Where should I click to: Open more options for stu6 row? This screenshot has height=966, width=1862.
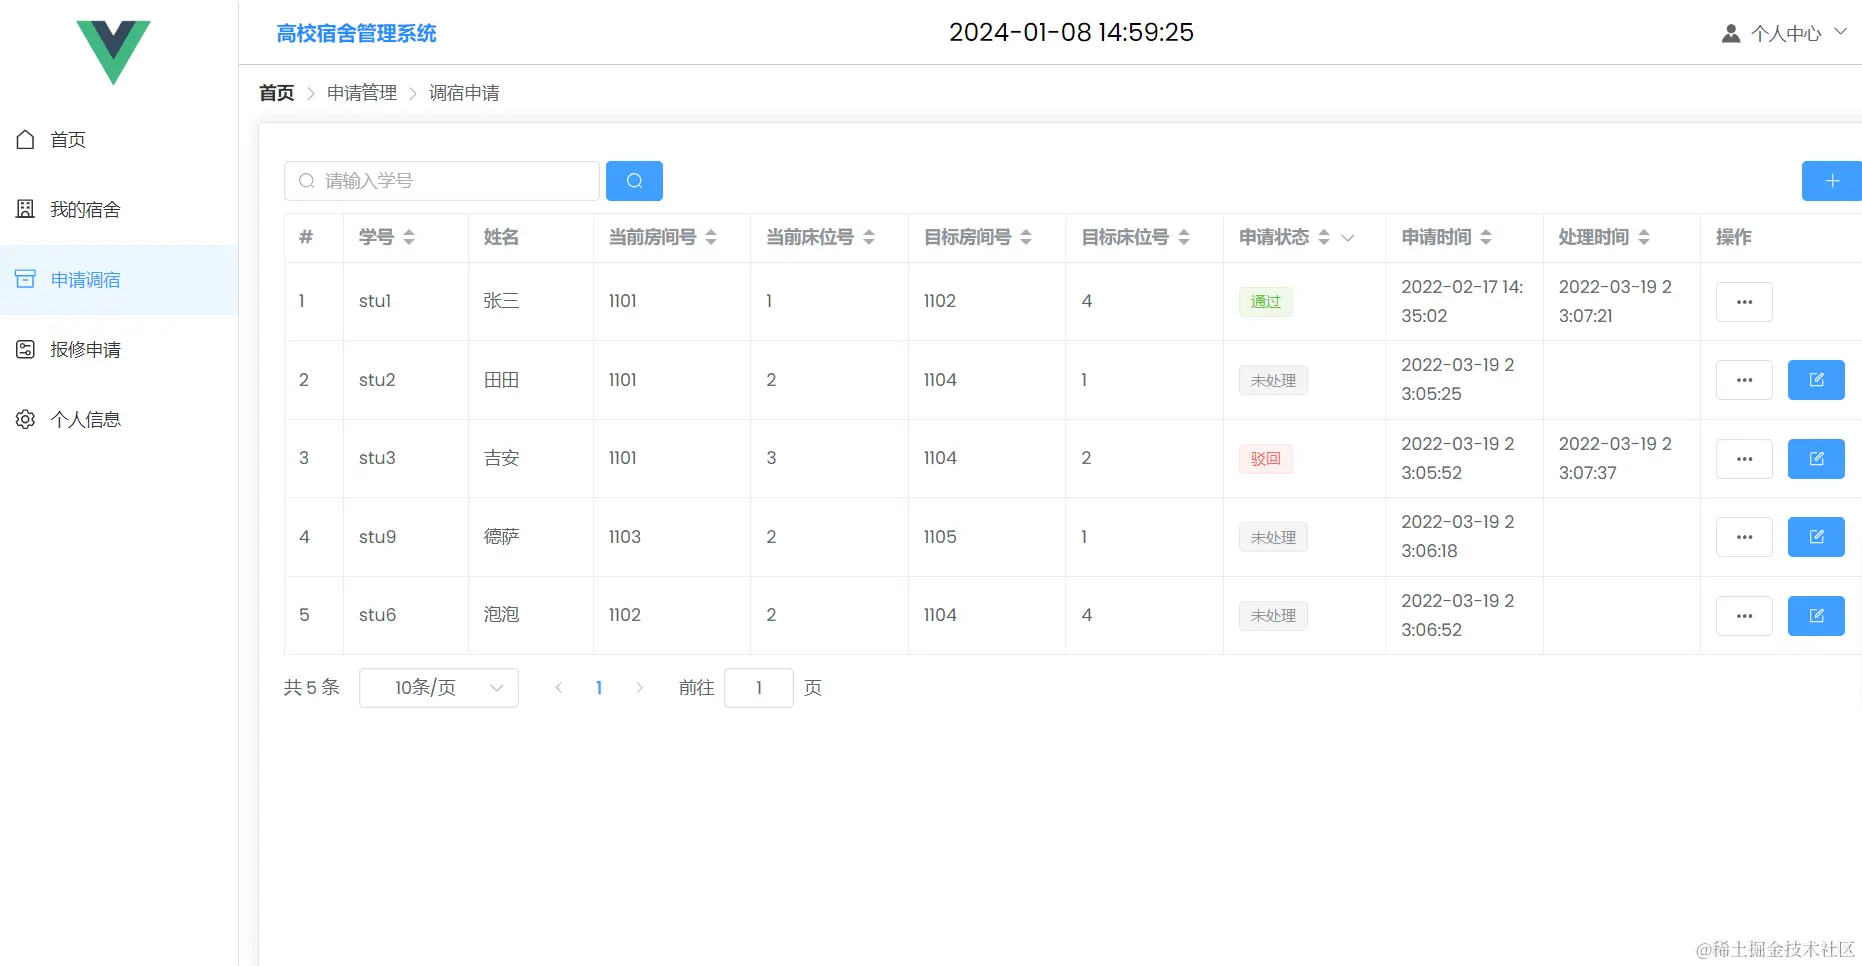(1744, 616)
